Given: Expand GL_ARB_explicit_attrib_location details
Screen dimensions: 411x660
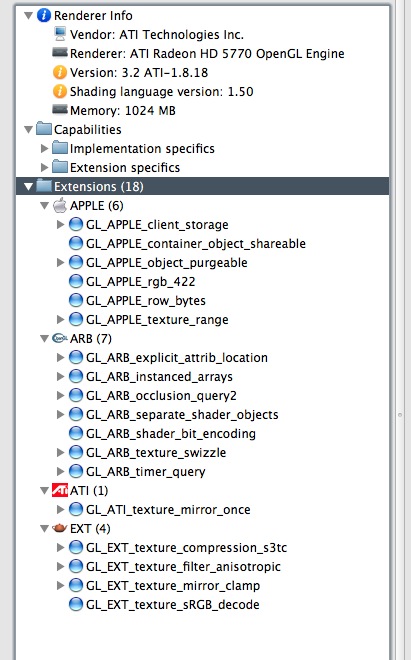Looking at the screenshot, I should coord(61,357).
